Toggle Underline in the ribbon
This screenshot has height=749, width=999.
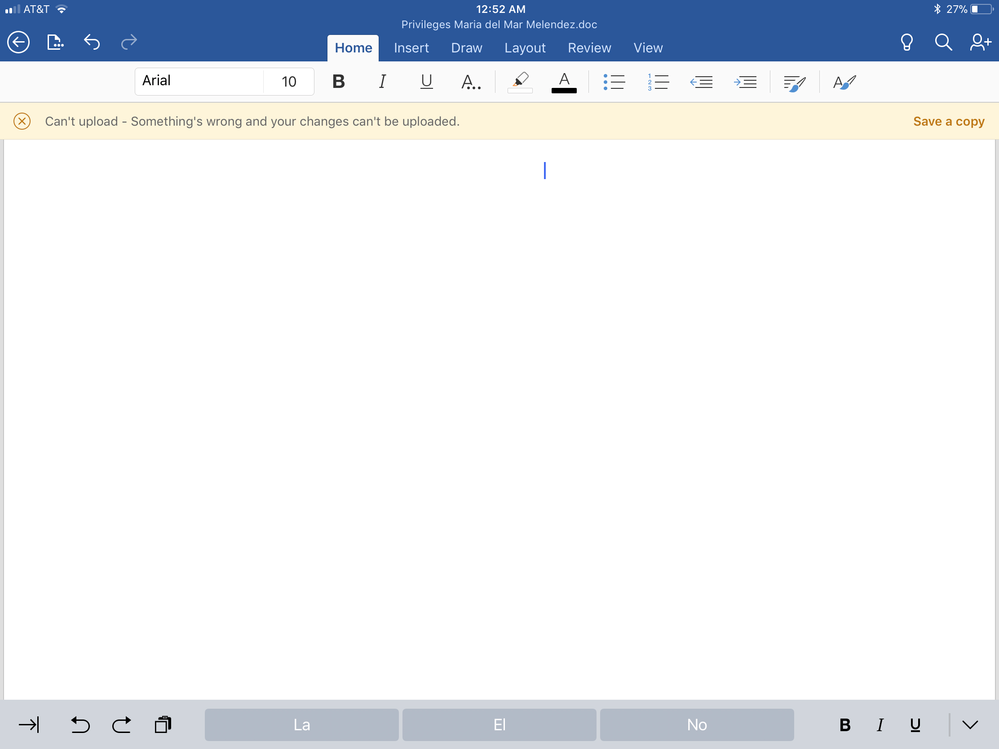(x=426, y=82)
